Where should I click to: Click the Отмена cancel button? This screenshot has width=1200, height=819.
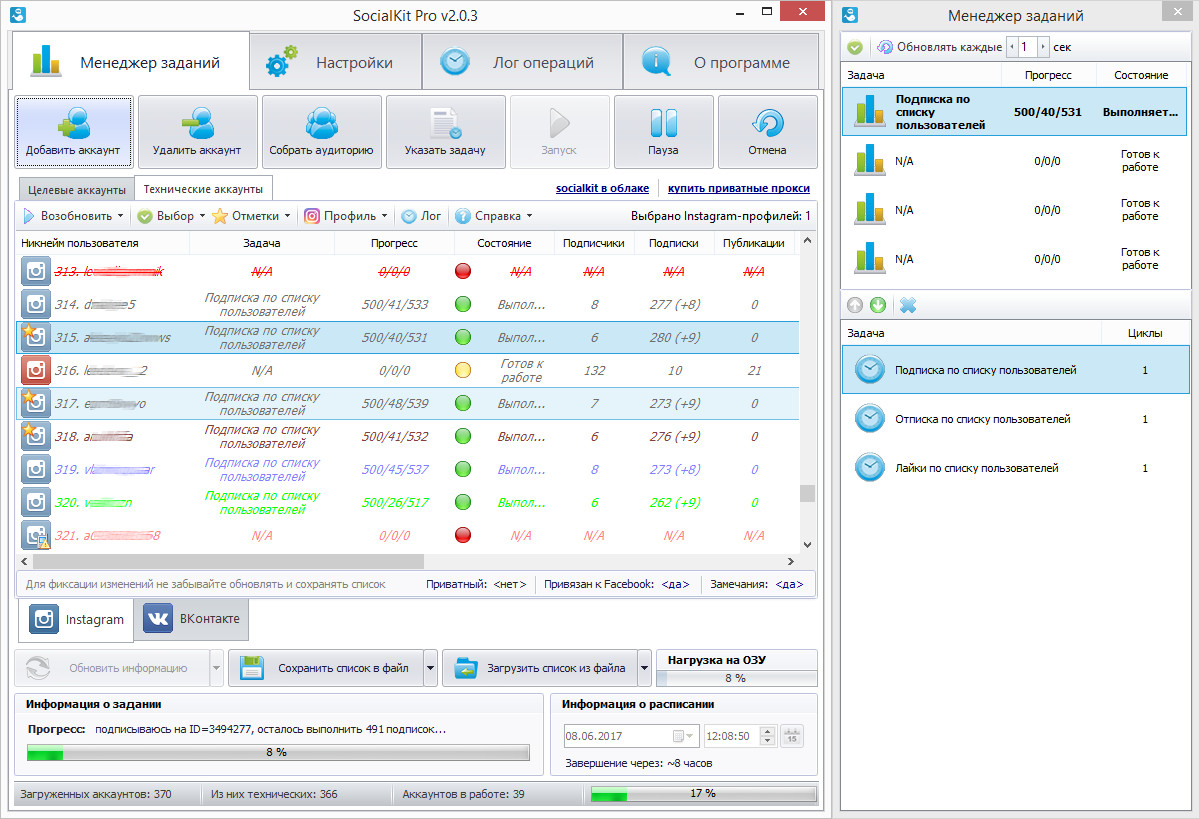click(x=767, y=132)
